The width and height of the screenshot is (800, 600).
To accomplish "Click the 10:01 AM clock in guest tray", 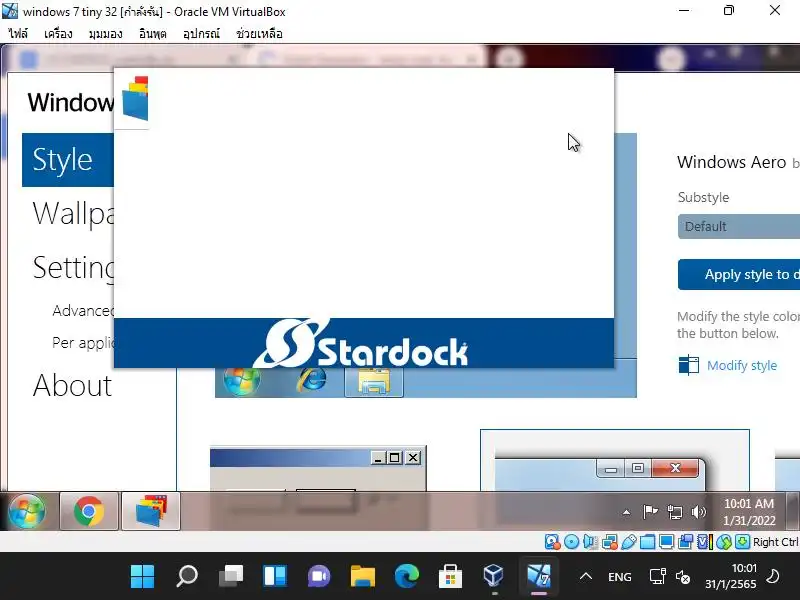I will [x=749, y=512].
